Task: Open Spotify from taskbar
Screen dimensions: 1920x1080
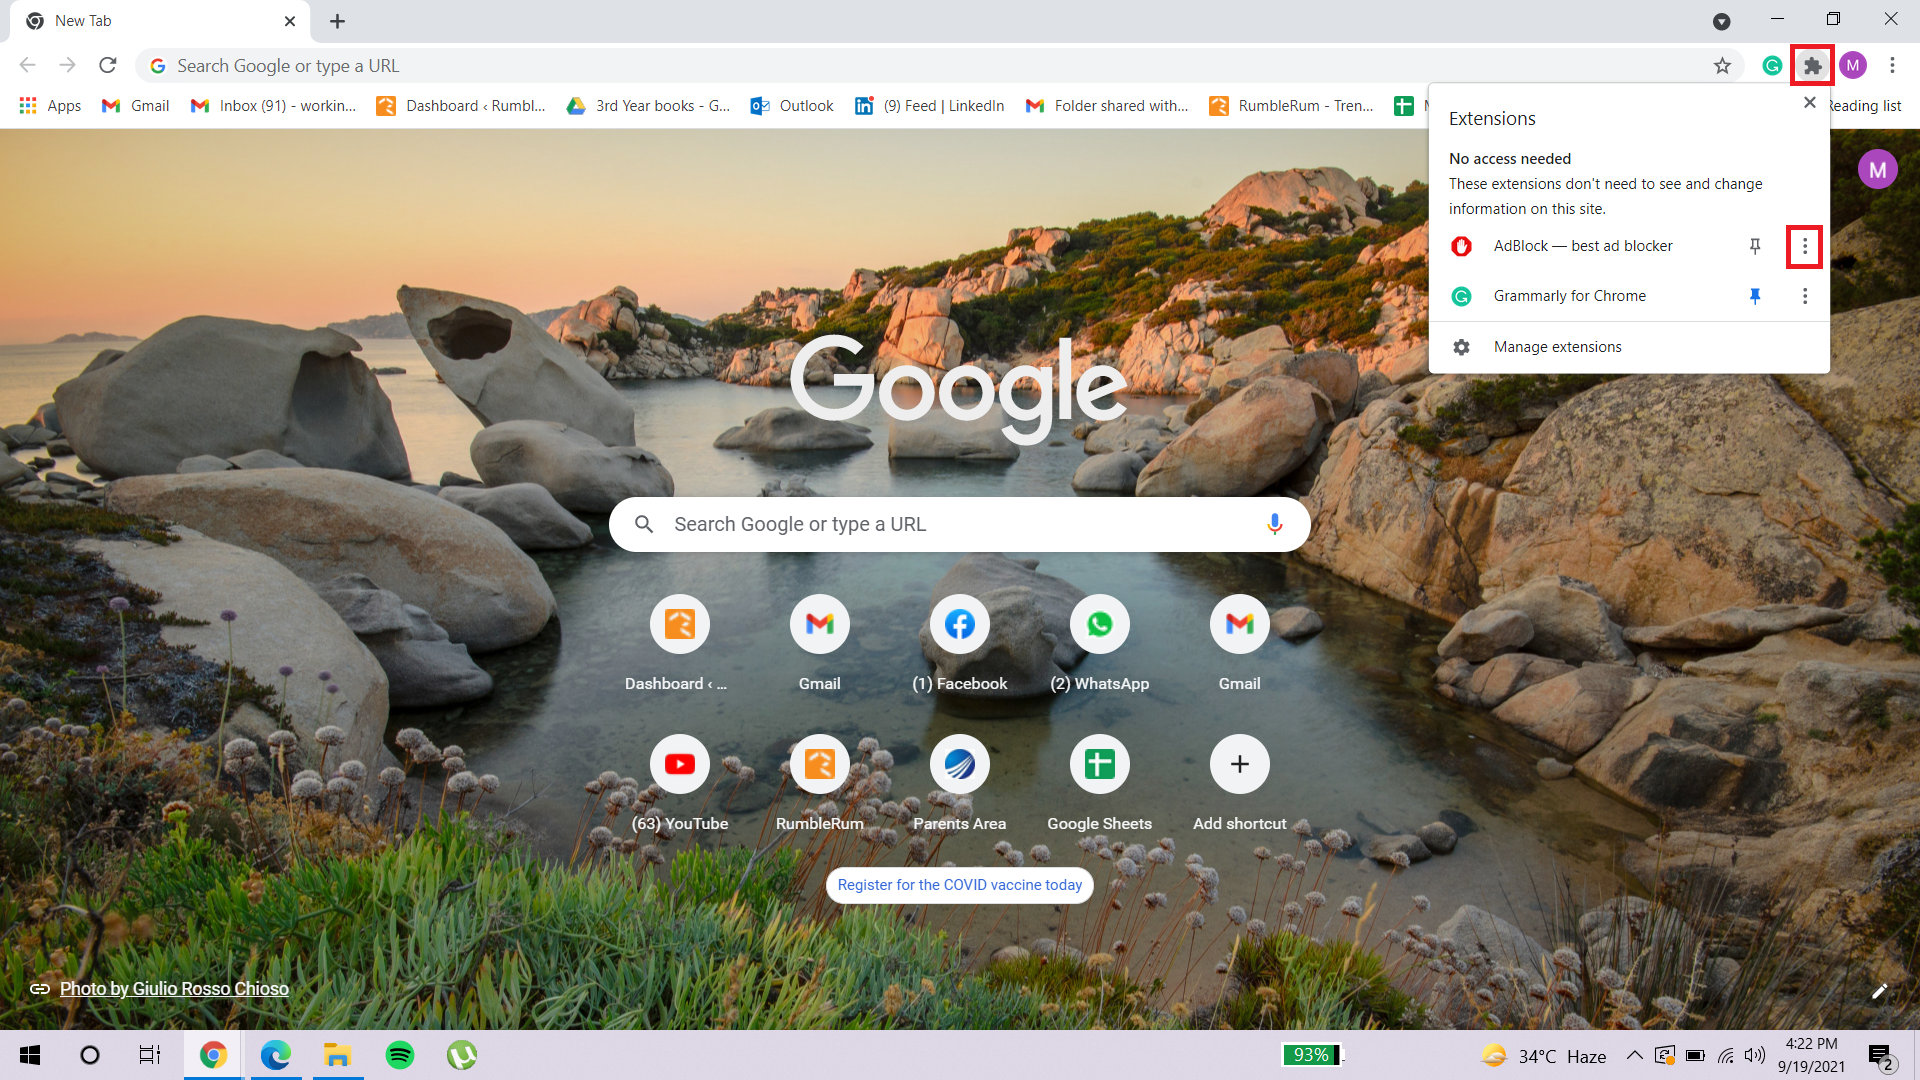Action: coord(400,1055)
